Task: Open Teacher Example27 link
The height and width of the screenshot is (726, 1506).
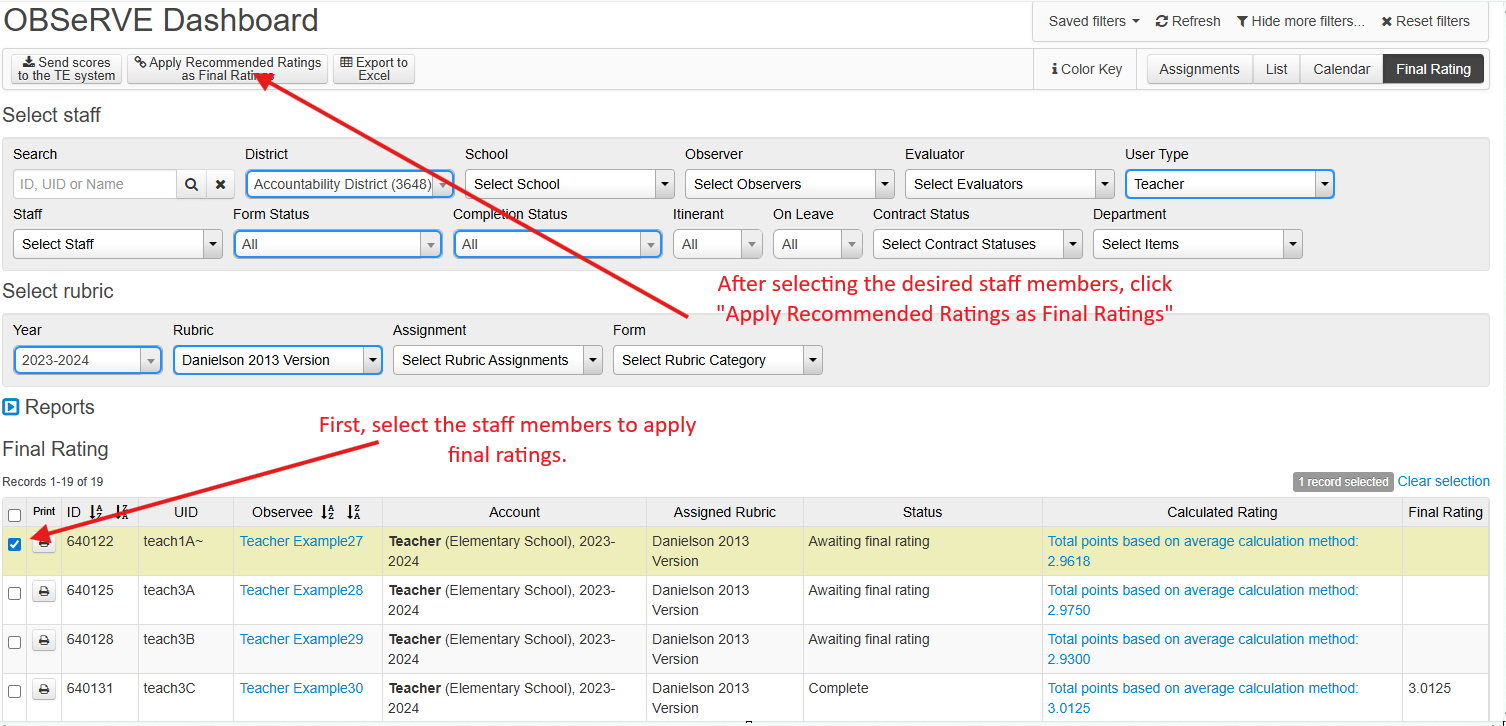Action: pos(301,541)
